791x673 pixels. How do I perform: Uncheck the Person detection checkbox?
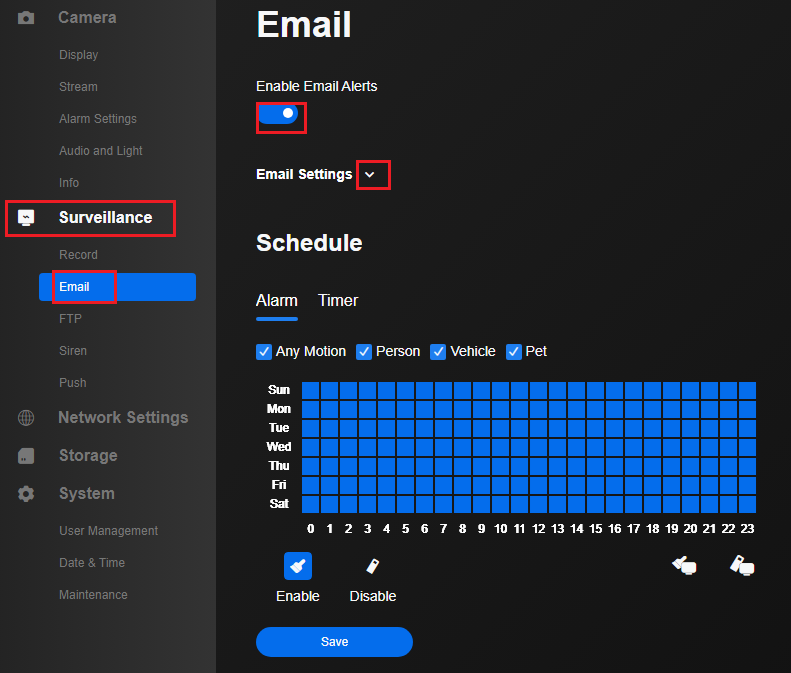point(364,352)
